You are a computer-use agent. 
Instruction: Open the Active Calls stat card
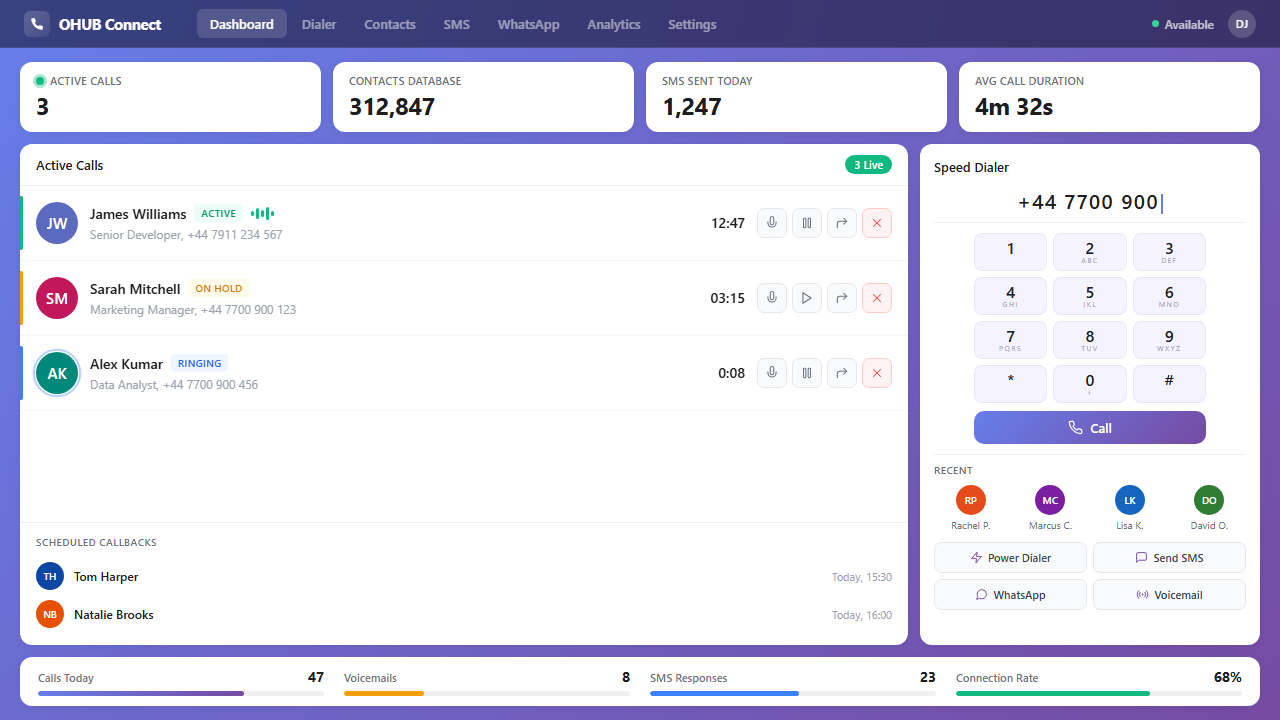tap(170, 97)
